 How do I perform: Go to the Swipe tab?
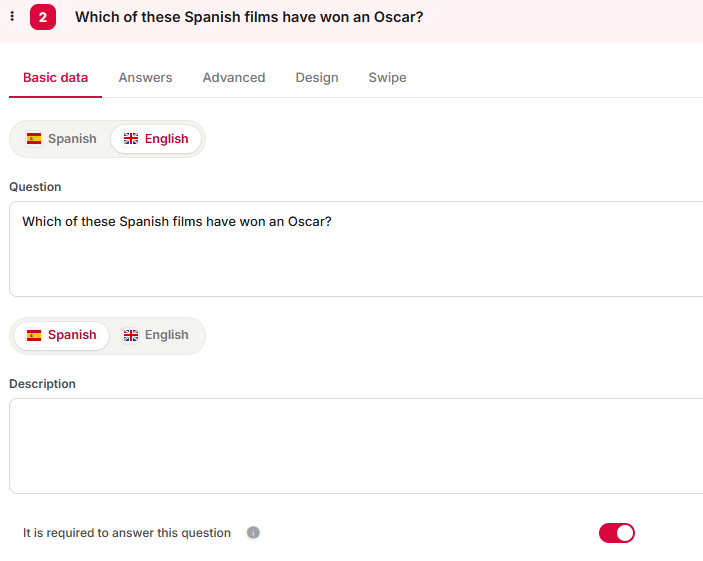(x=387, y=78)
